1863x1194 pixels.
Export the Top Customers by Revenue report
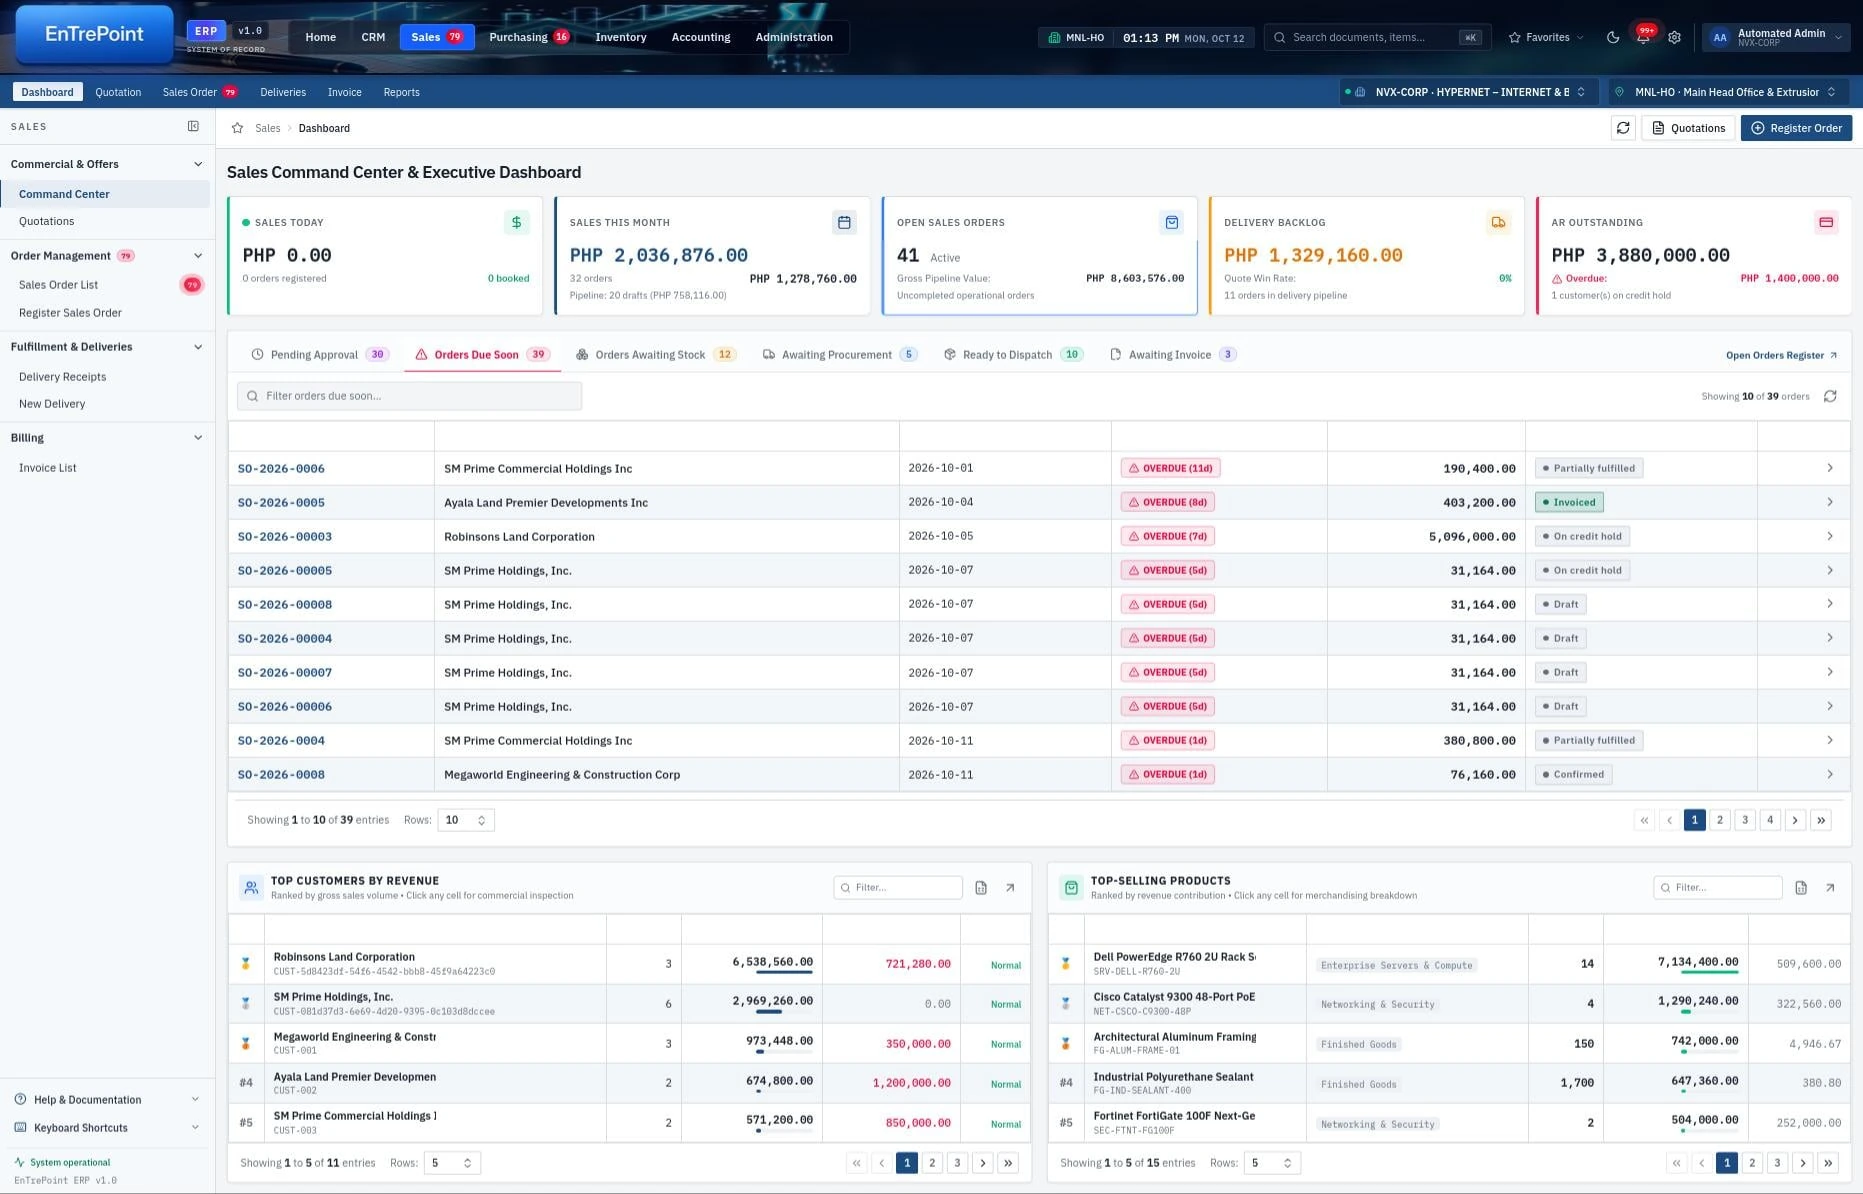981,887
